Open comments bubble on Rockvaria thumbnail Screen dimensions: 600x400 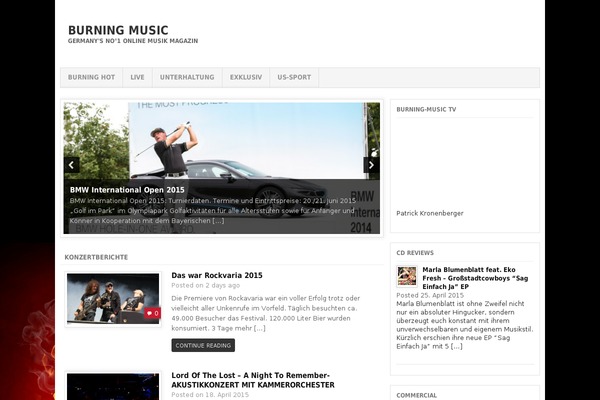[152, 313]
